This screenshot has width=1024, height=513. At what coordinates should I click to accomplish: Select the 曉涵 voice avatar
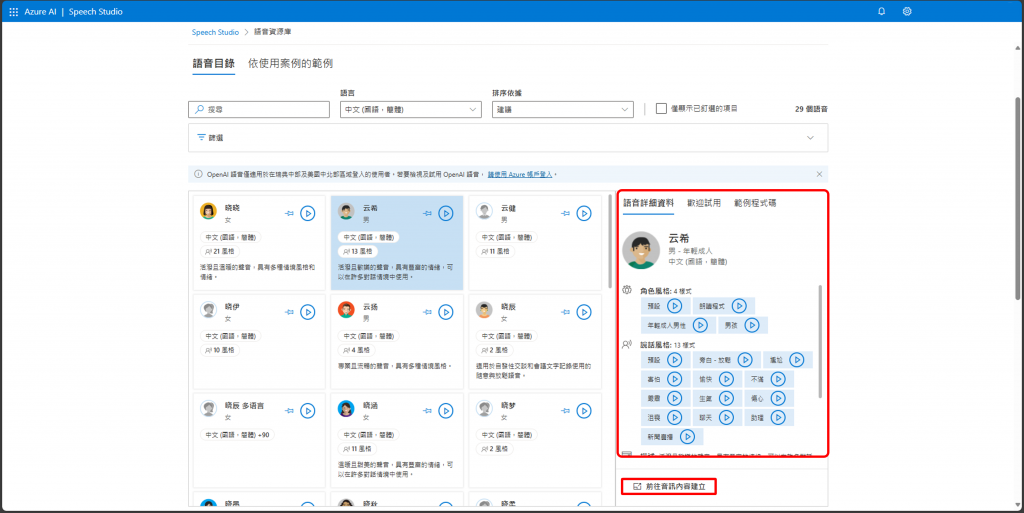pyautogui.click(x=346, y=409)
